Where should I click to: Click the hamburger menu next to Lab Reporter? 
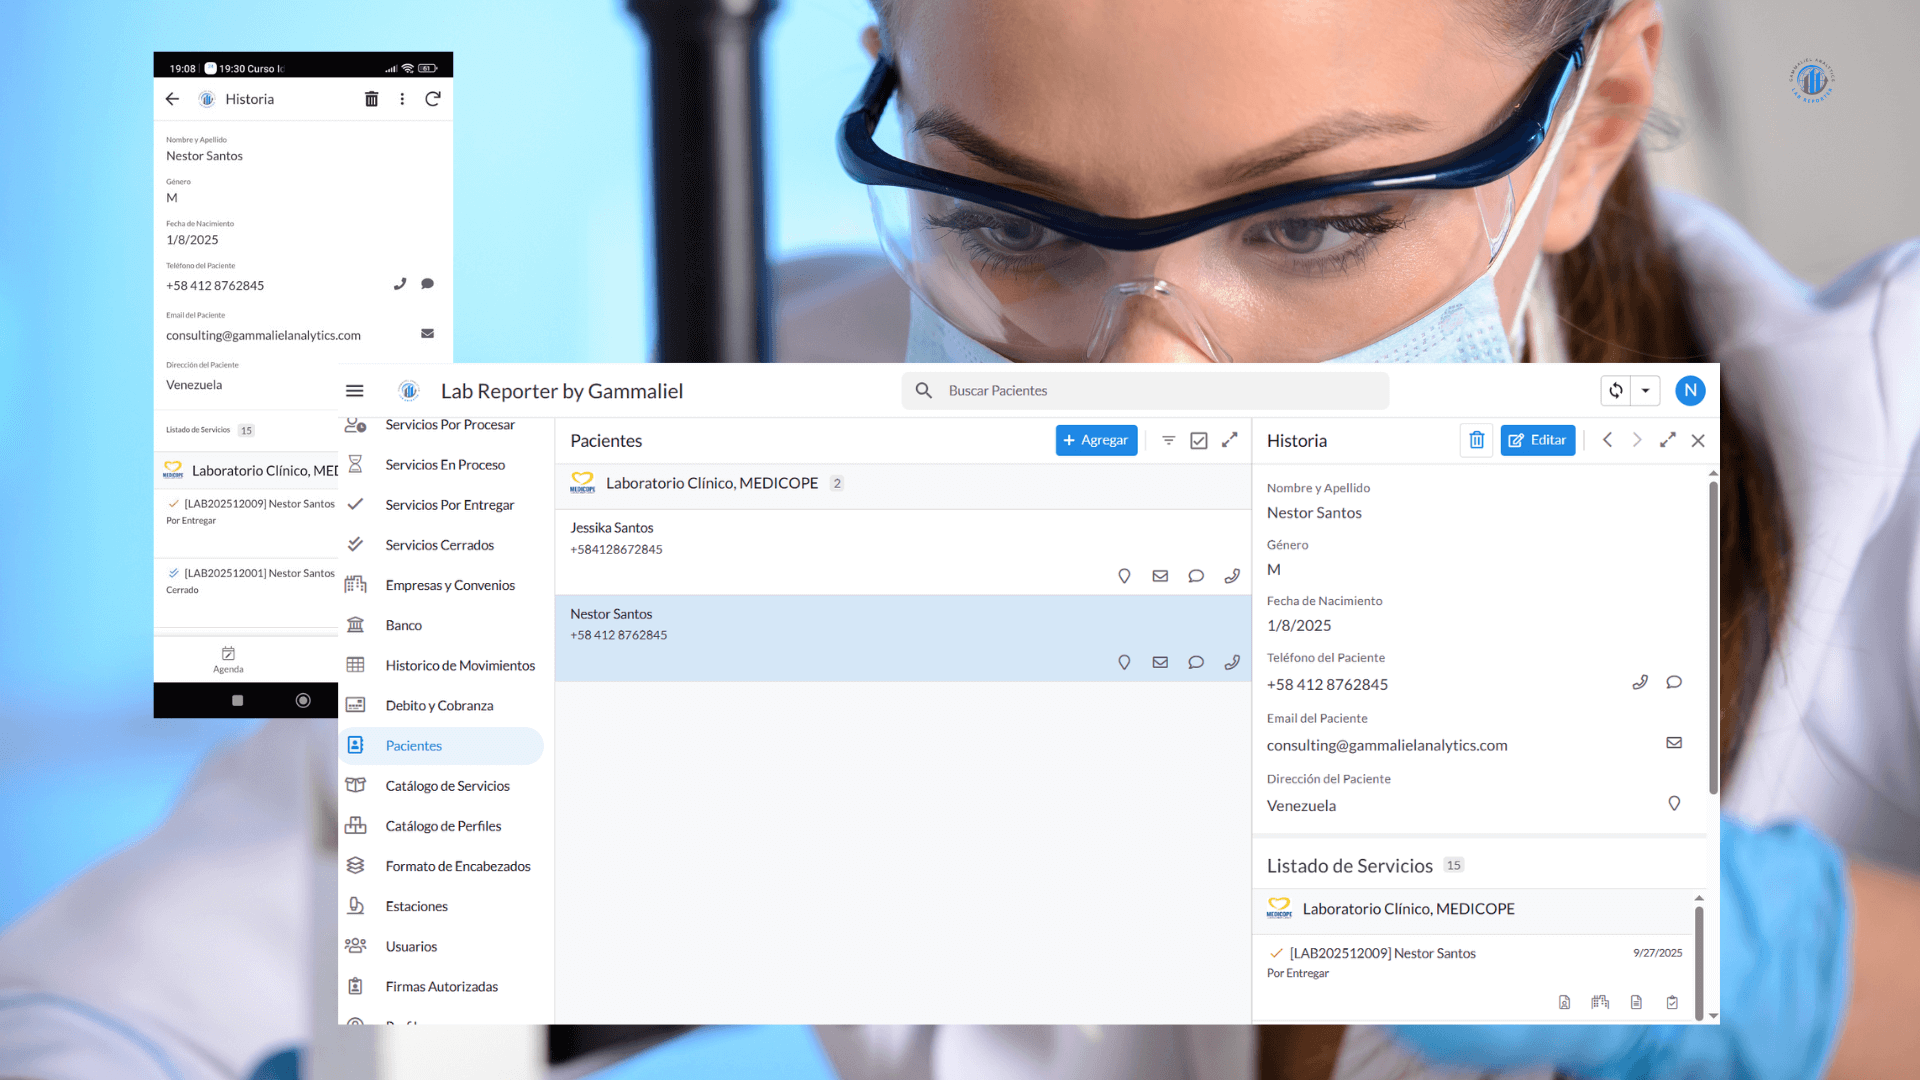pyautogui.click(x=355, y=390)
